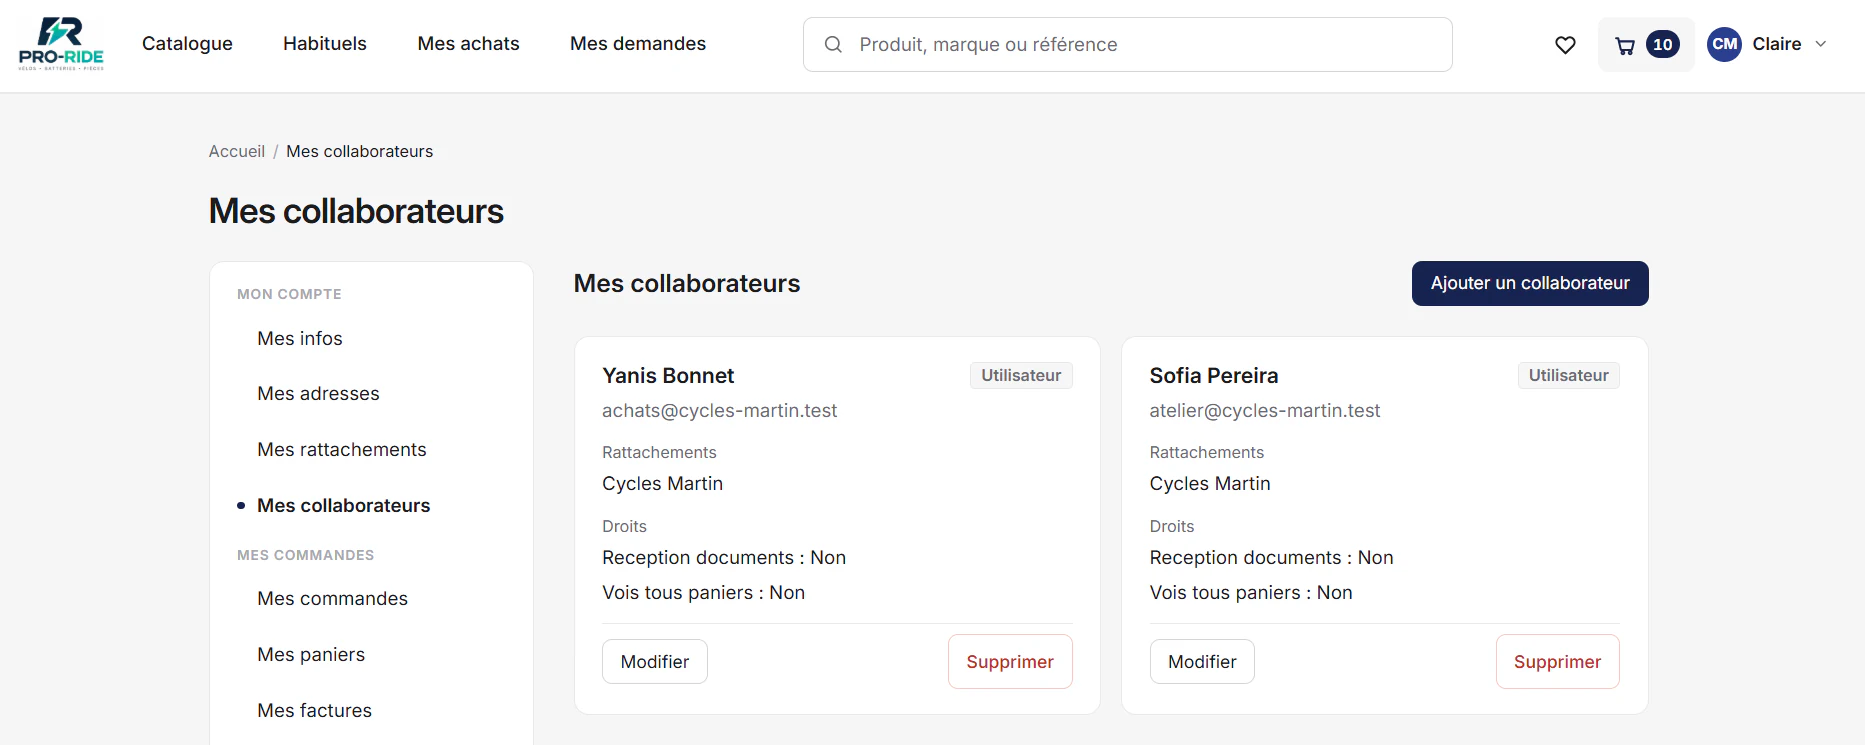Click the Yanis Bonnet name
The image size is (1865, 745).
pos(668,376)
